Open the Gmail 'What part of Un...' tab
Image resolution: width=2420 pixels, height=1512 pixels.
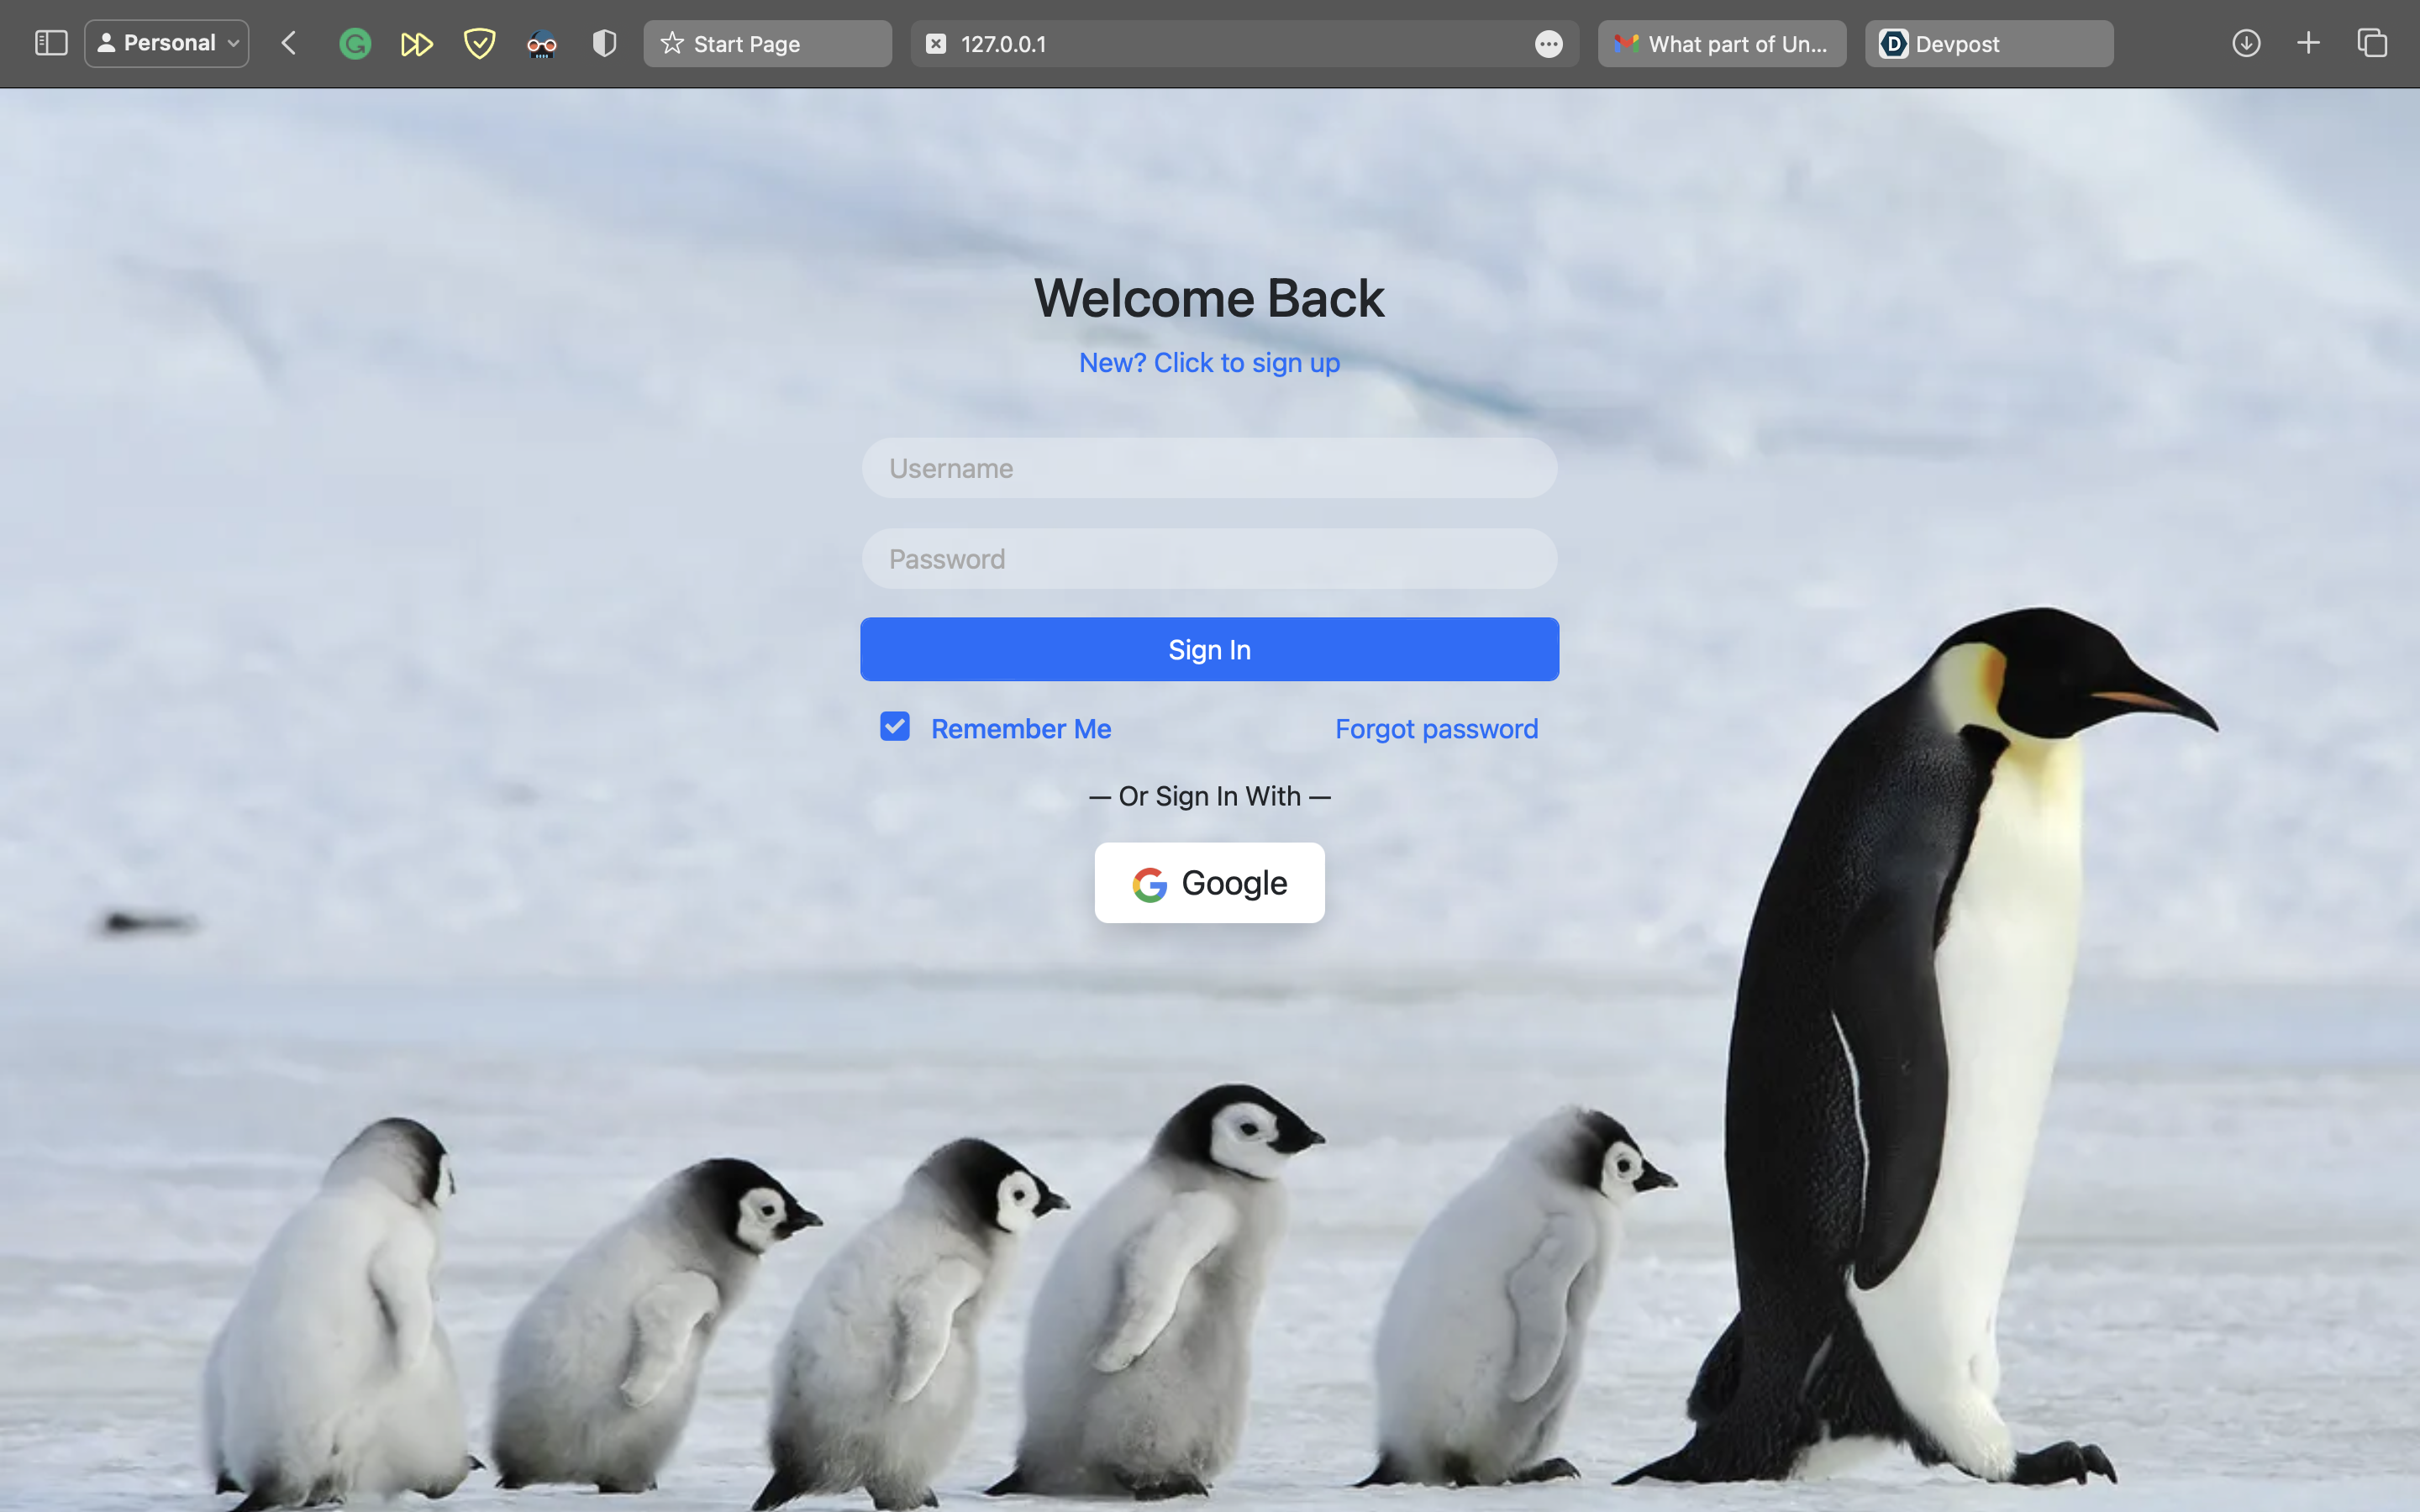1721,44
